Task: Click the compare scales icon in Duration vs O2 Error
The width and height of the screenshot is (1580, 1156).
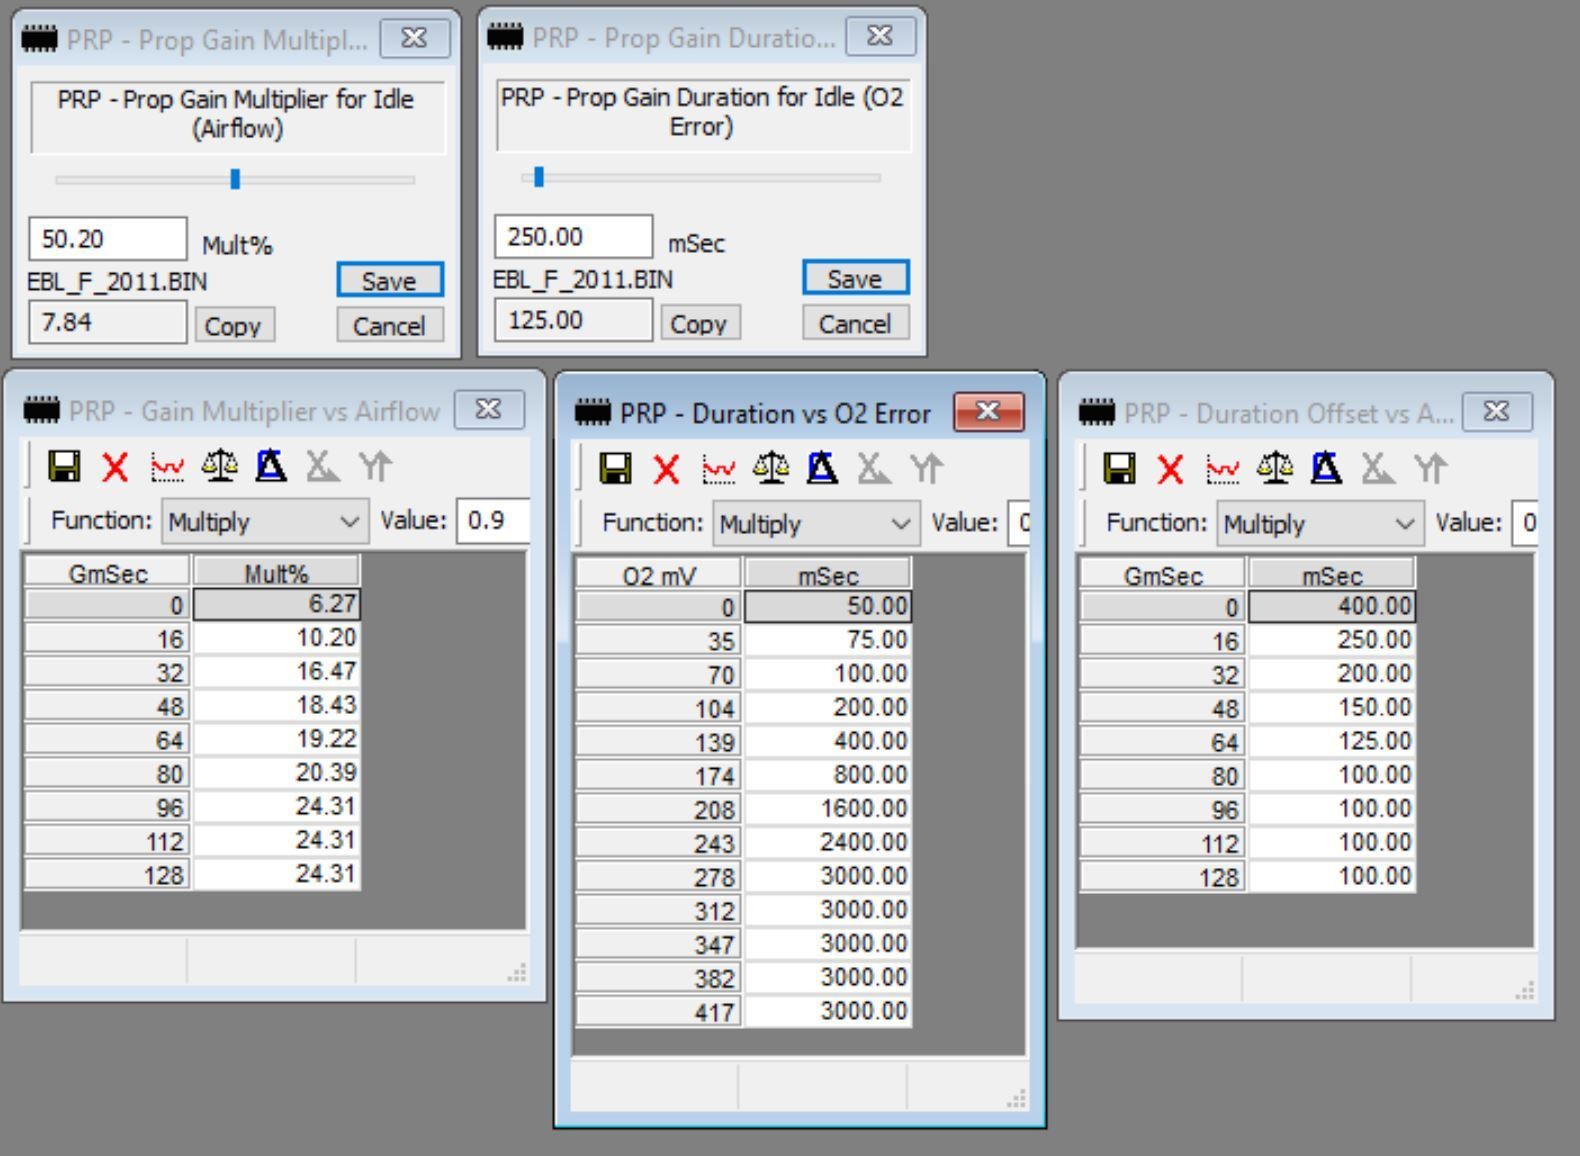Action: coord(770,468)
